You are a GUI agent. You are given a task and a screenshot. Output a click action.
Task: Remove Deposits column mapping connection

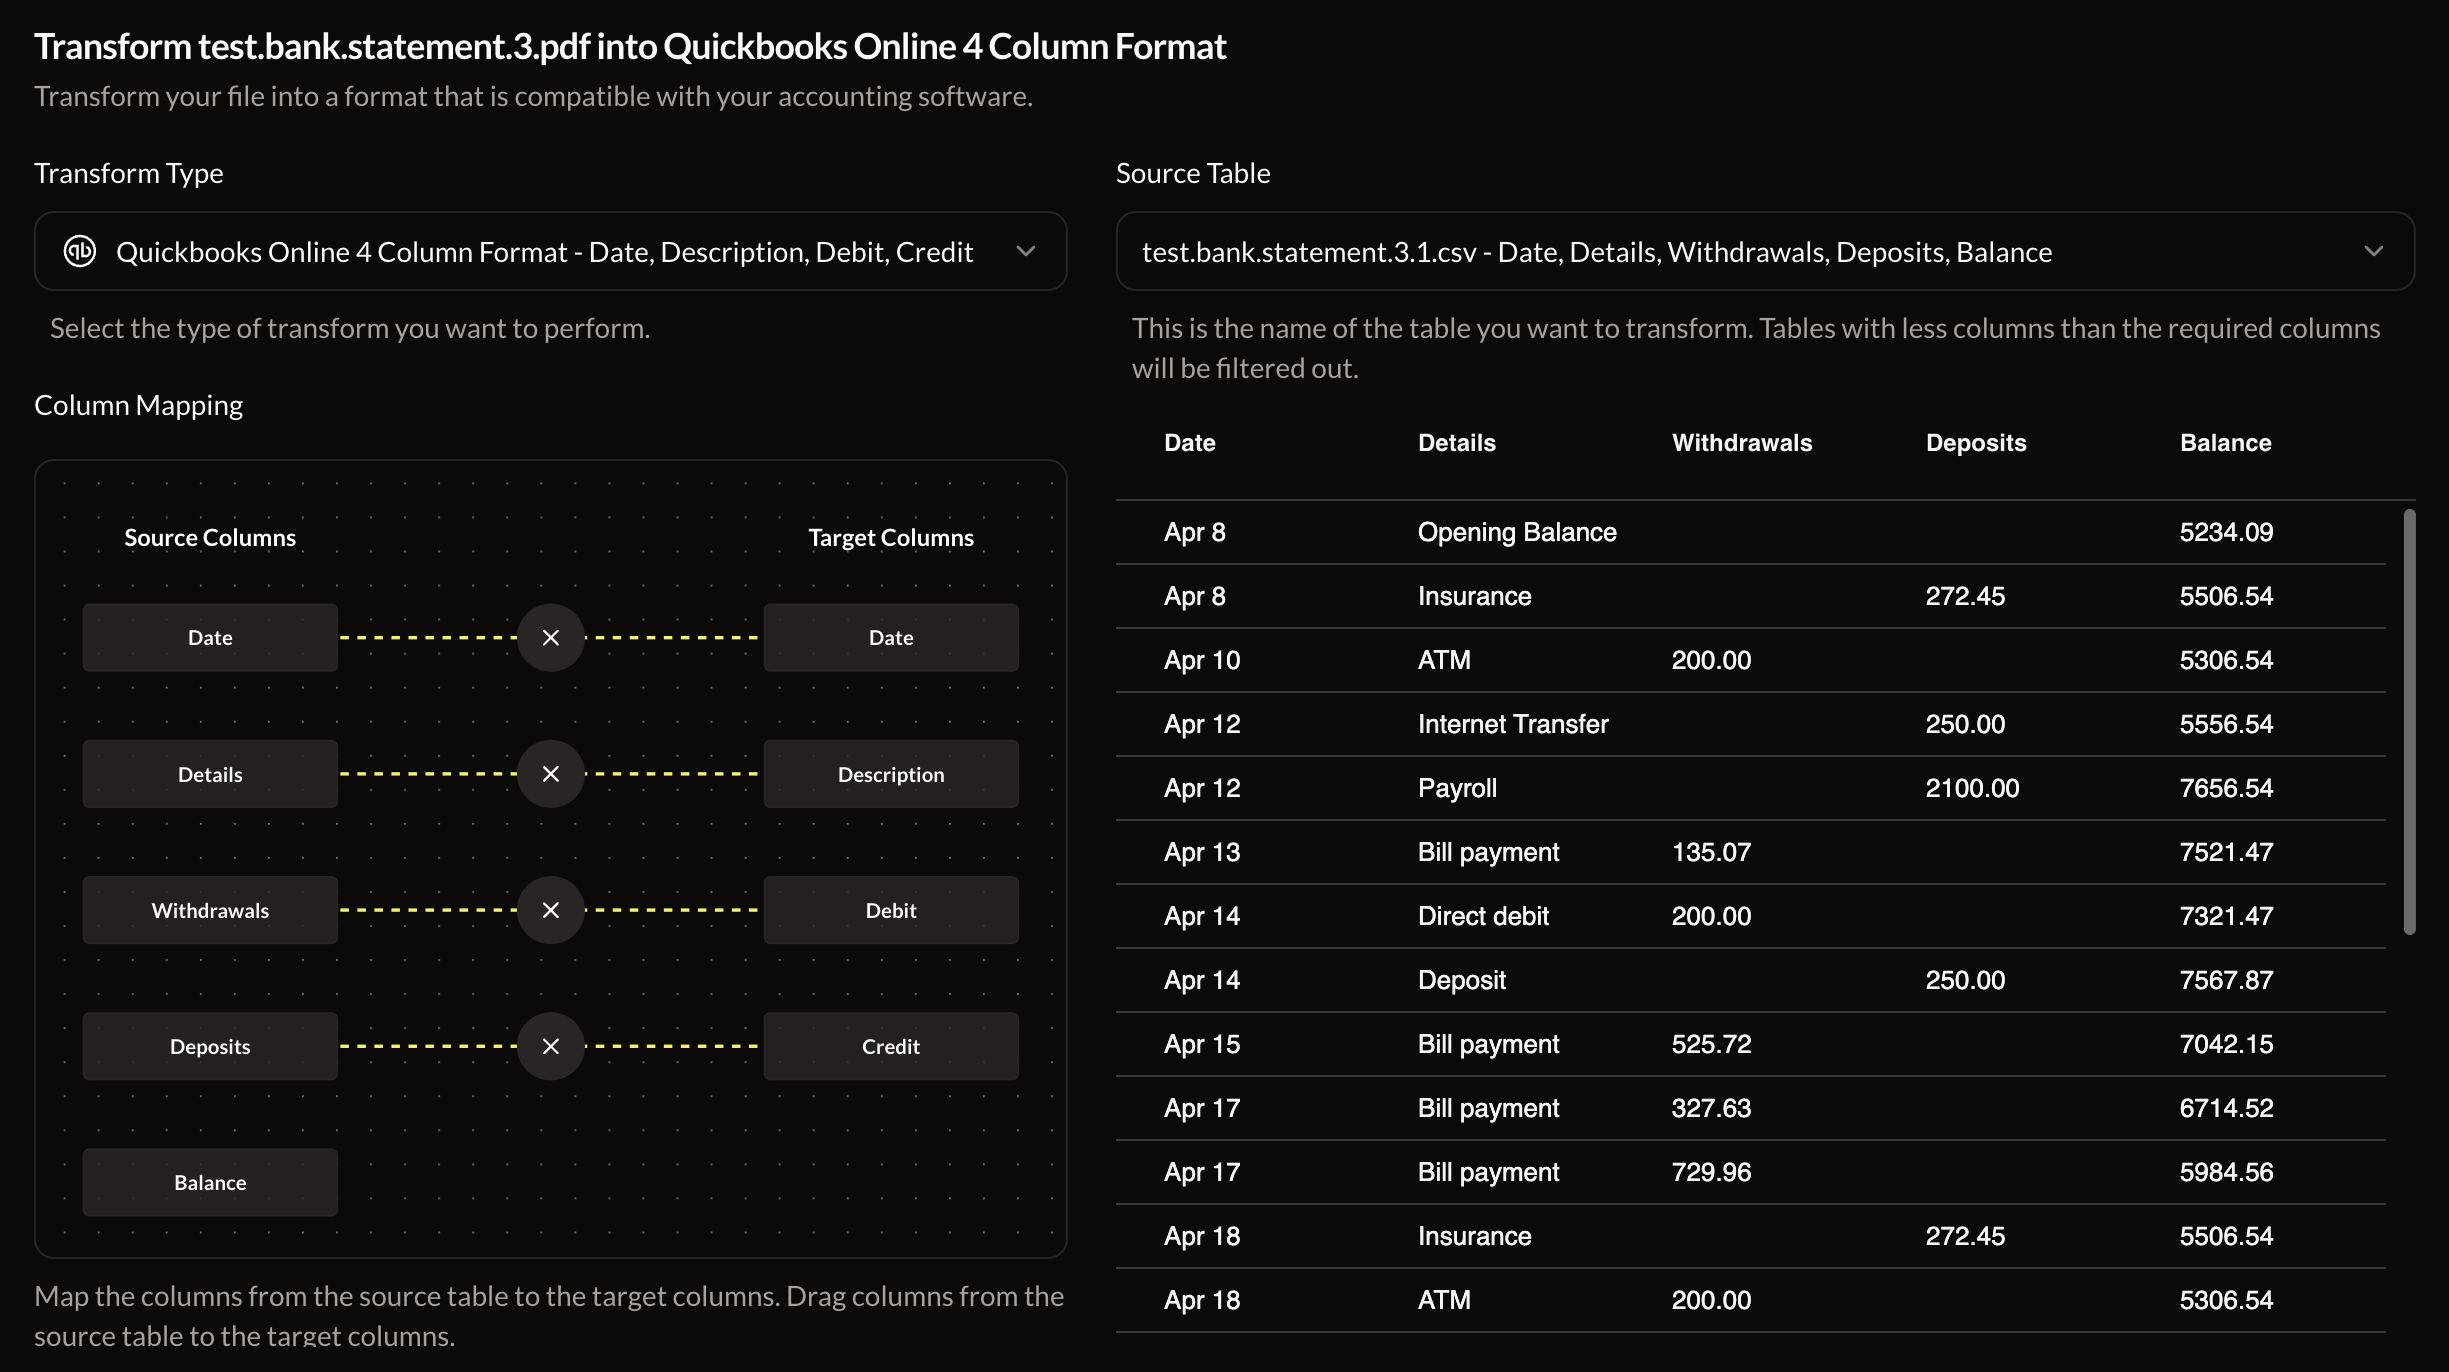[x=550, y=1046]
